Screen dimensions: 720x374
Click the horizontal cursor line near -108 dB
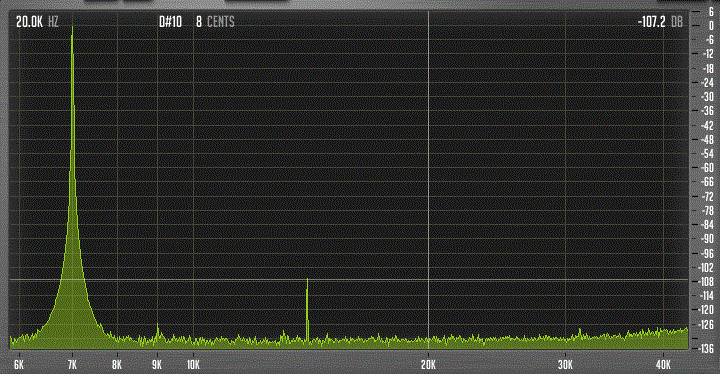pos(349,279)
